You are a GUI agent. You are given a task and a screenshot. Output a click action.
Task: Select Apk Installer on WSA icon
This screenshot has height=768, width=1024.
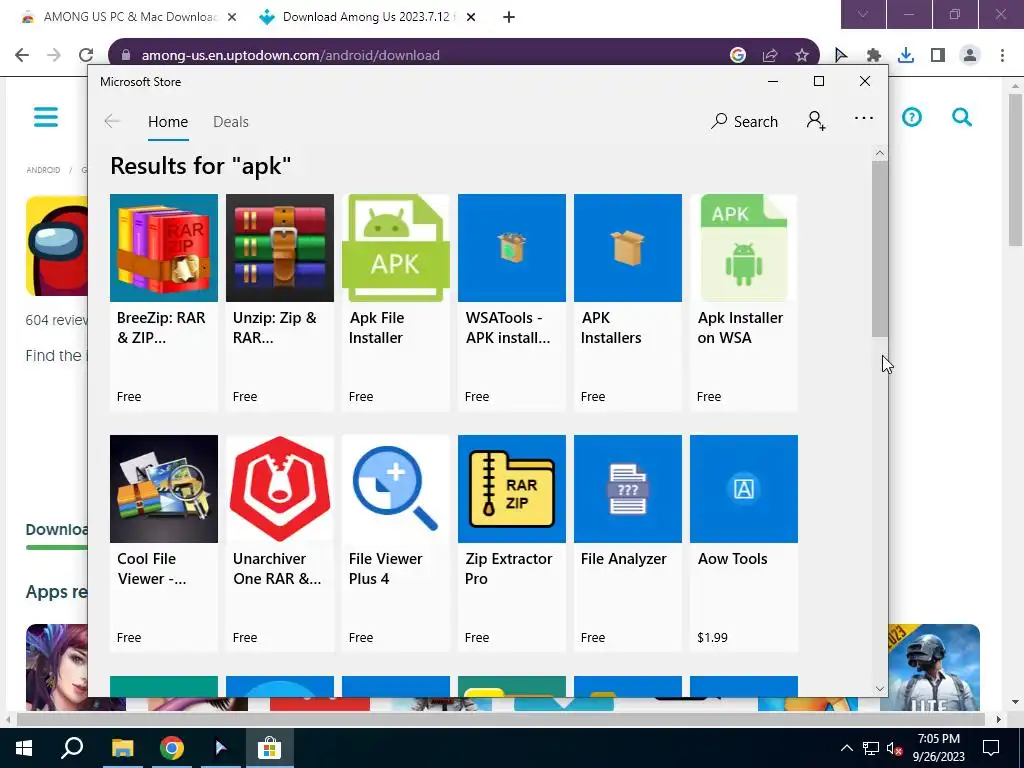tap(744, 248)
